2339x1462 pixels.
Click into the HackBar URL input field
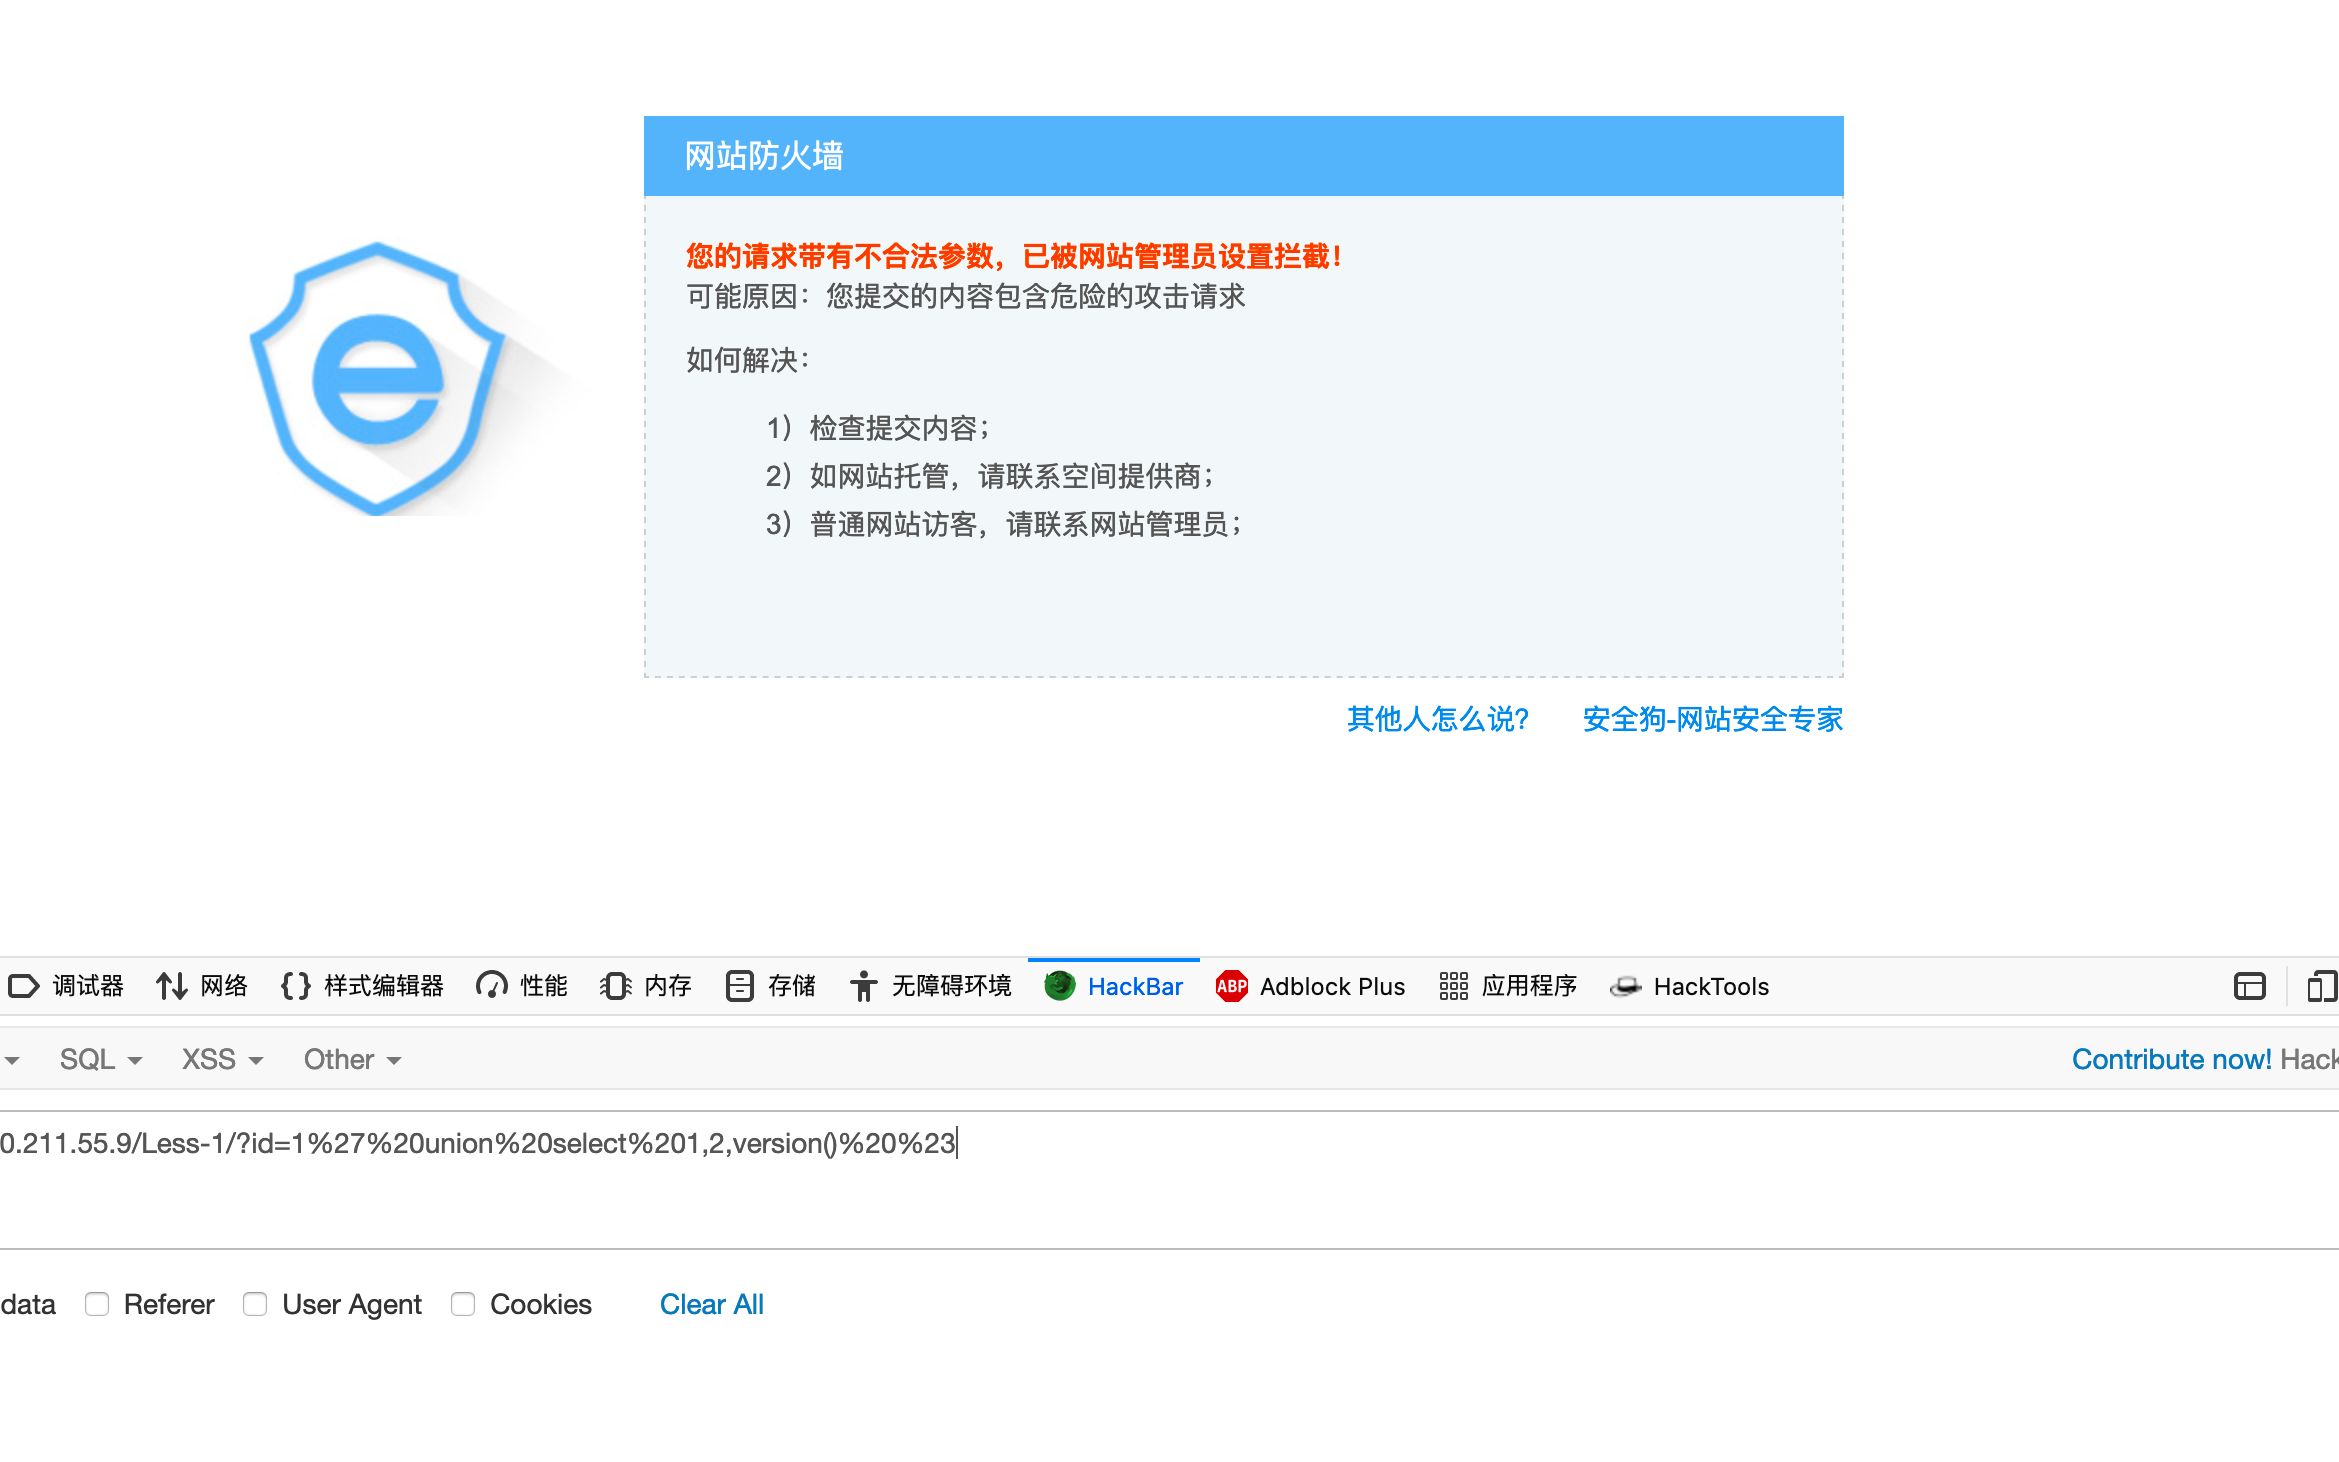click(1169, 1180)
